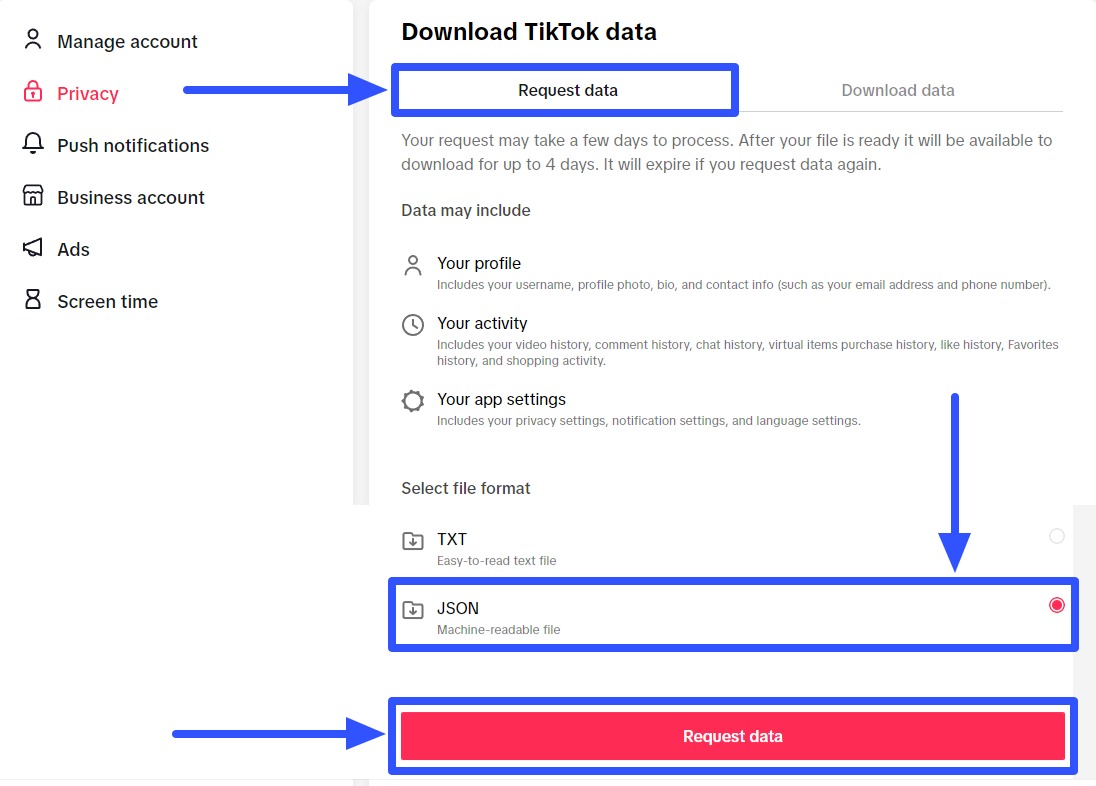Click the Your profile person icon
Screen dimensions: 1096x786
(413, 264)
